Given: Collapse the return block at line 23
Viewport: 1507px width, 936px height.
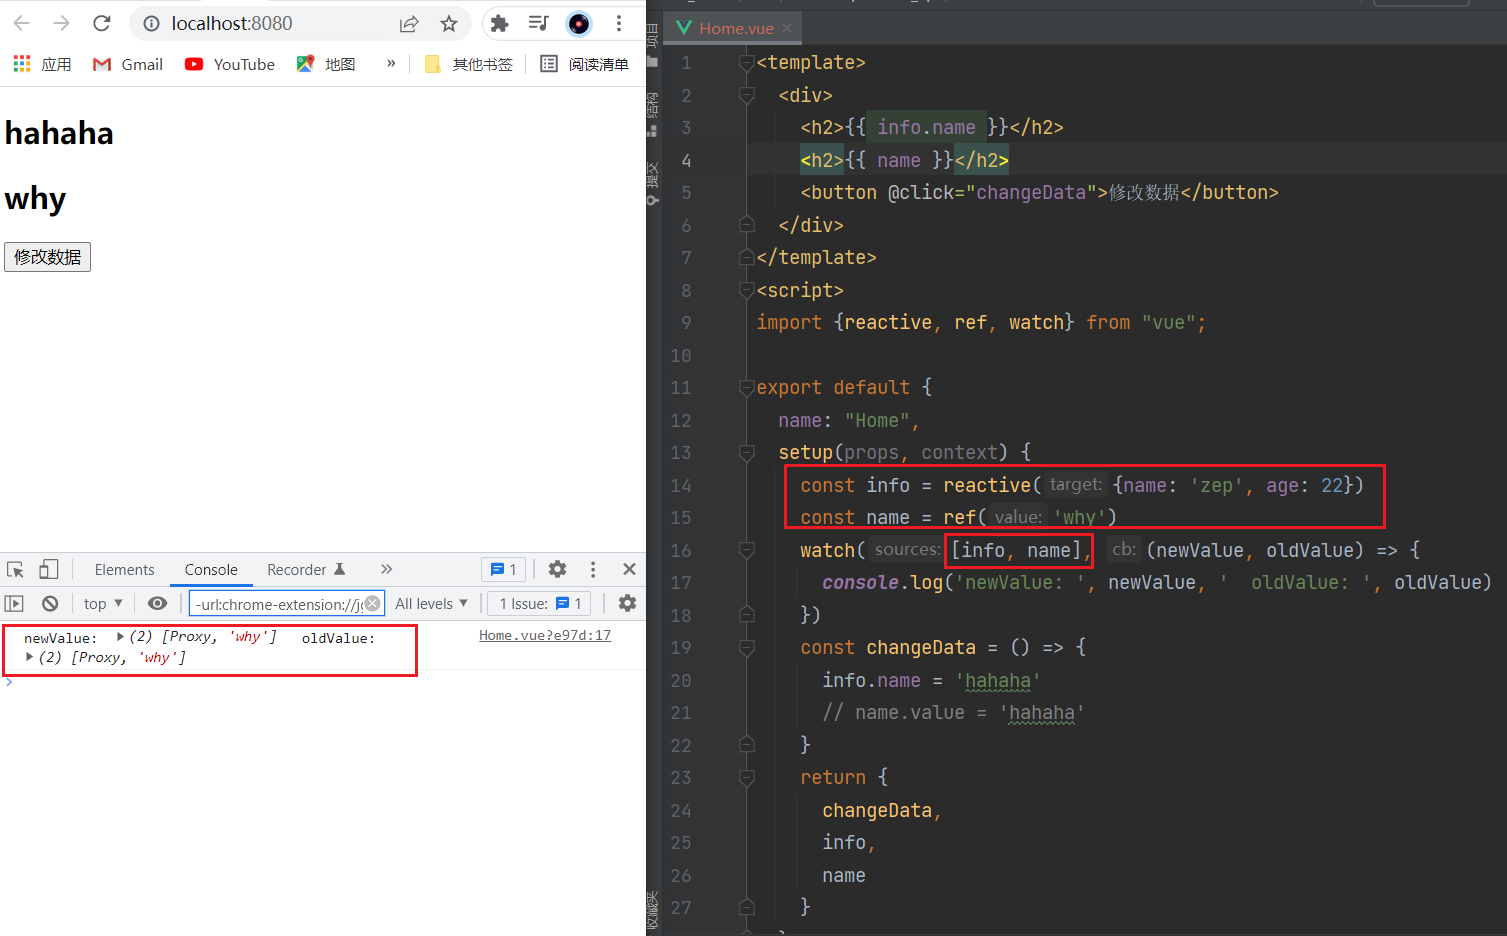Looking at the screenshot, I should click(x=746, y=777).
